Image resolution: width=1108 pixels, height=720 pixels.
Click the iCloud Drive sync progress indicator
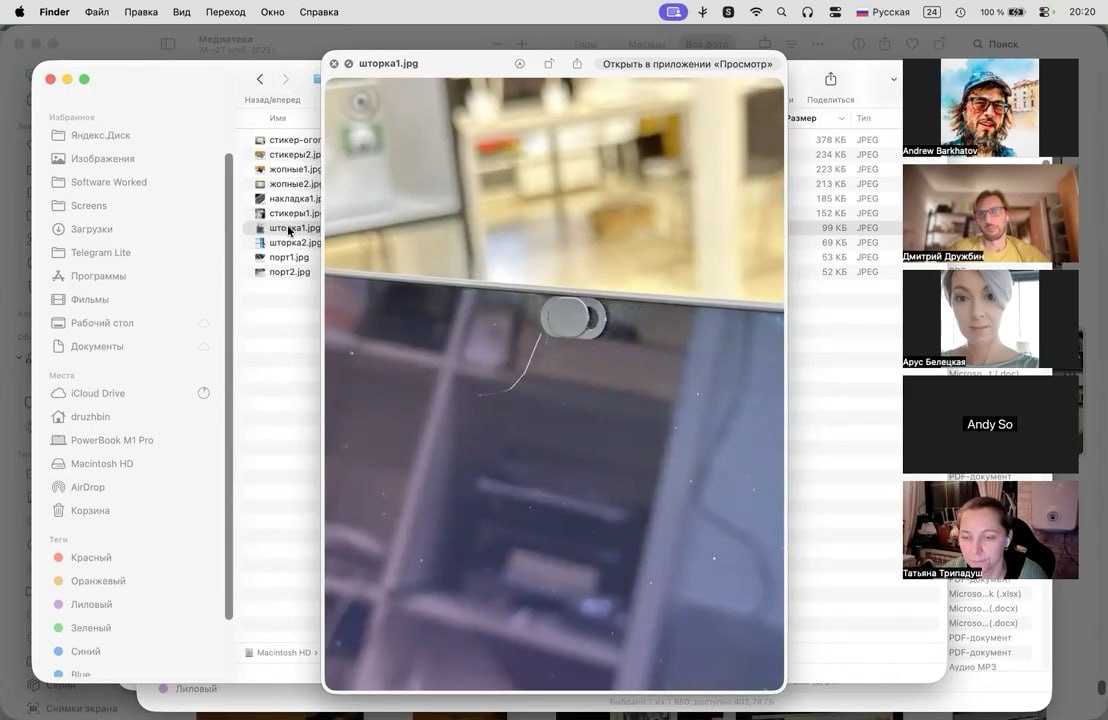204,393
